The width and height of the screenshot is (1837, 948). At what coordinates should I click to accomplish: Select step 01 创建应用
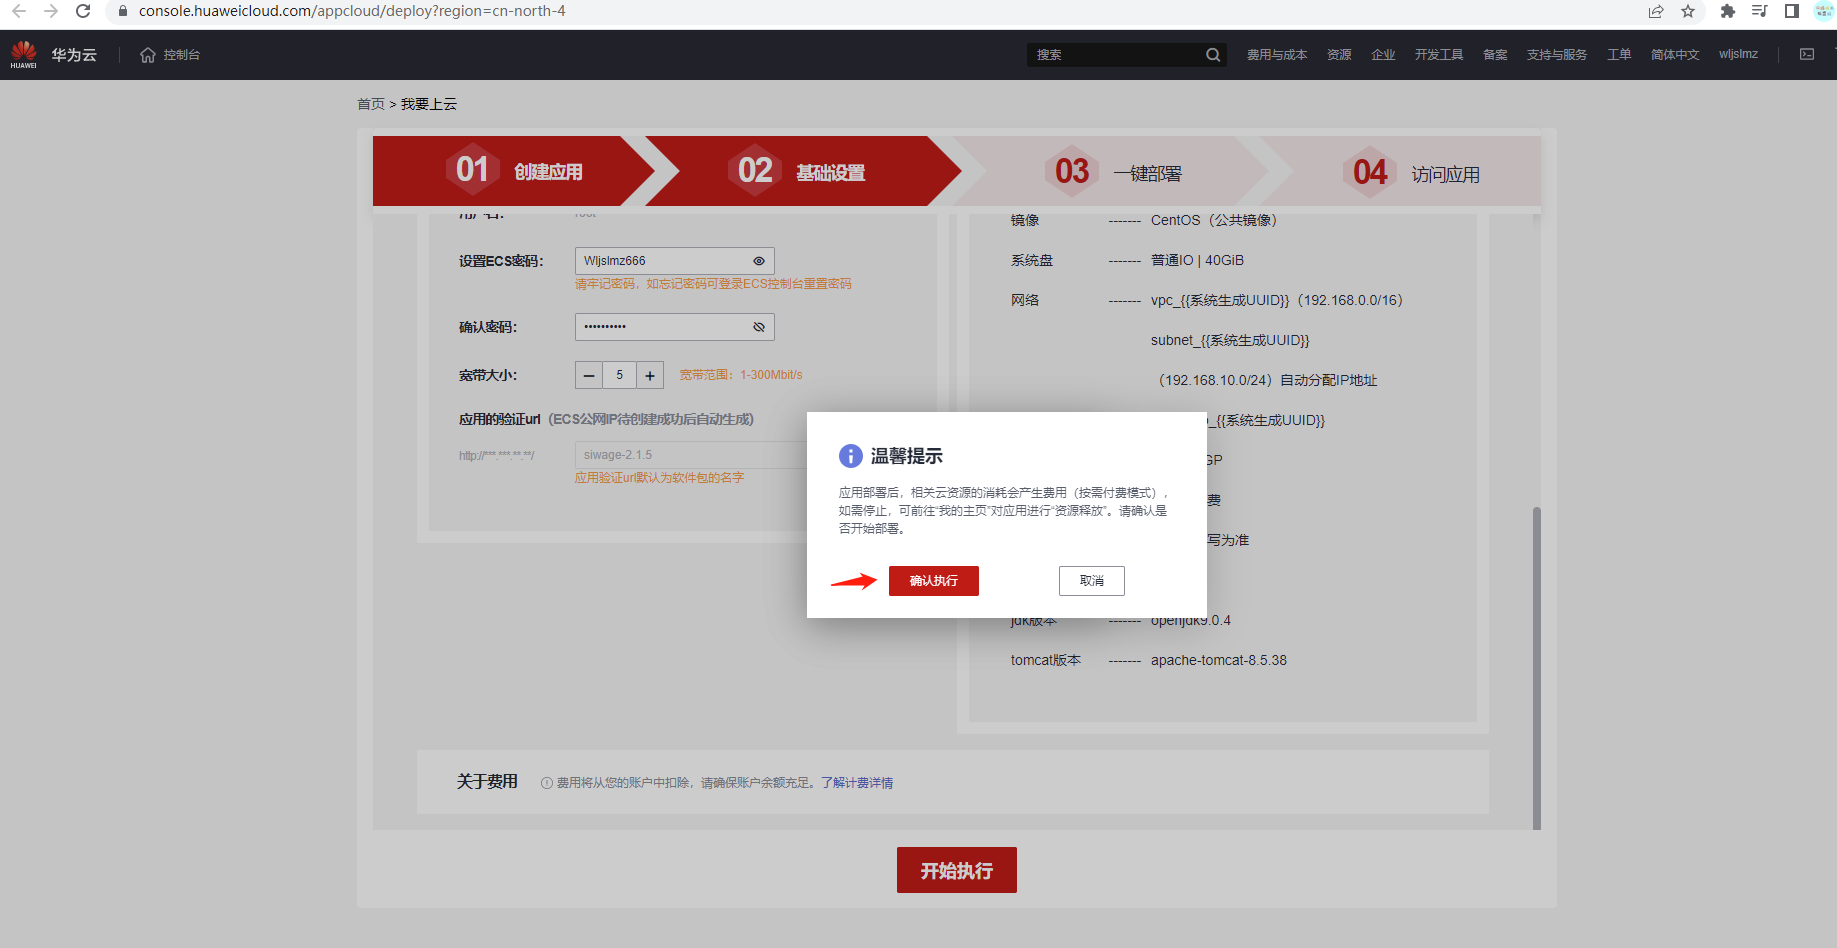[514, 171]
